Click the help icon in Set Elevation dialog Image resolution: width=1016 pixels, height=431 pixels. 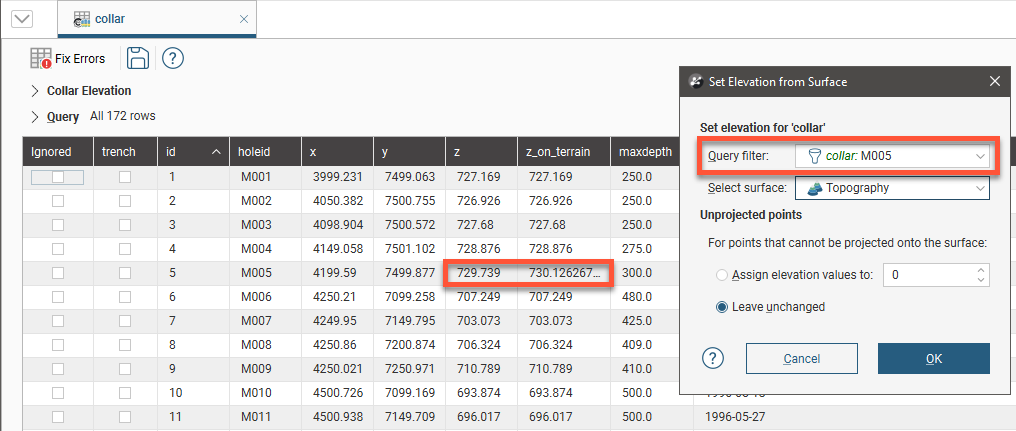coord(713,358)
